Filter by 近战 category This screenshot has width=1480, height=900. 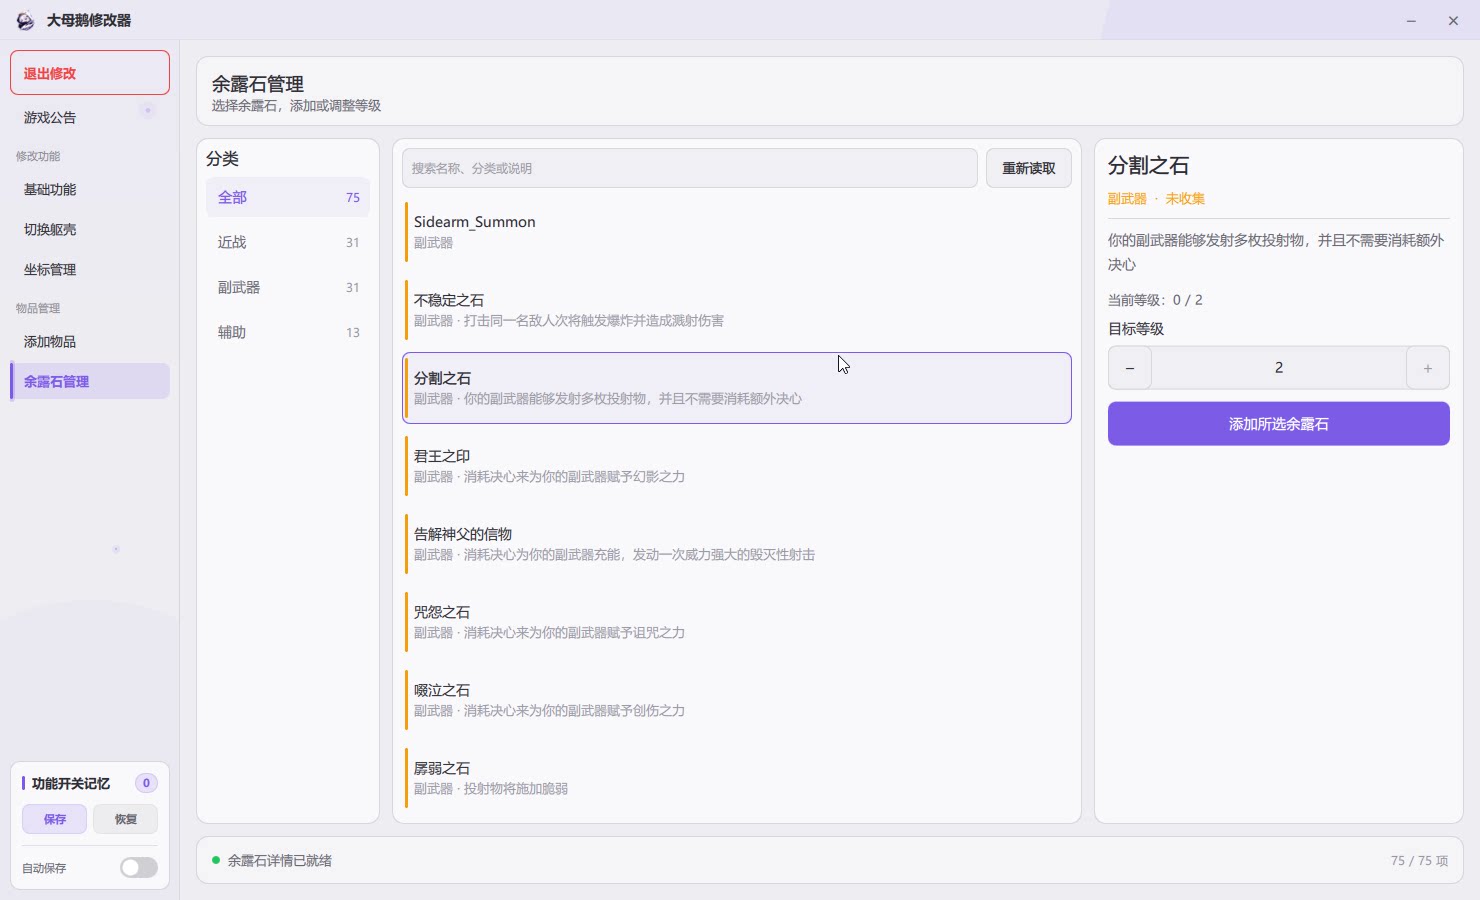click(288, 242)
